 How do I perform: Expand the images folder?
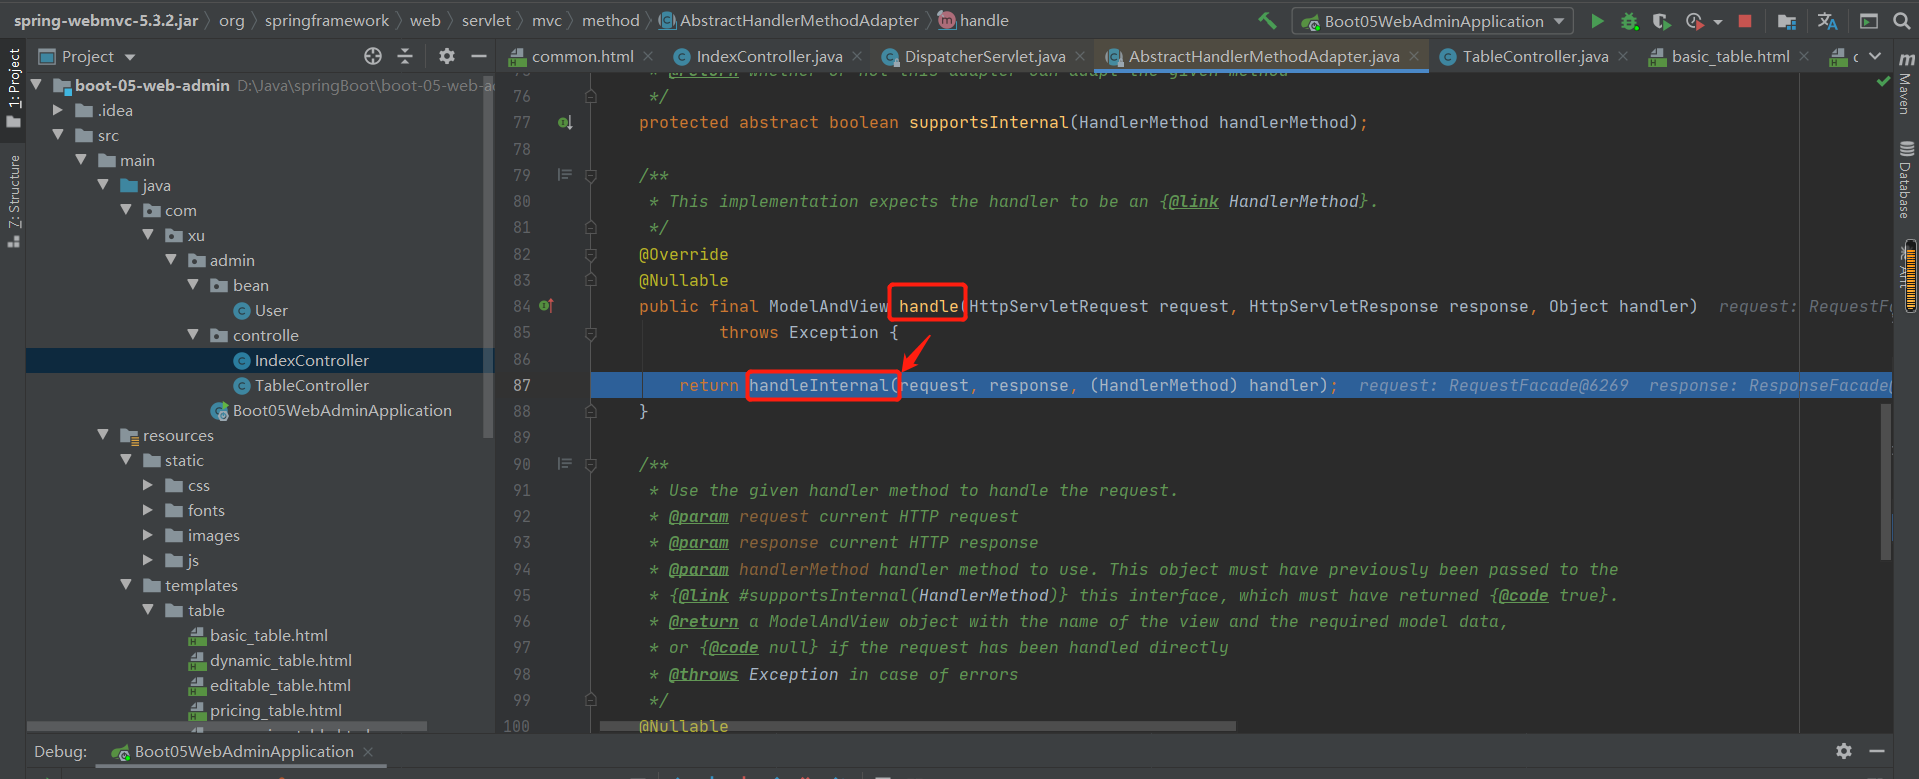(148, 535)
